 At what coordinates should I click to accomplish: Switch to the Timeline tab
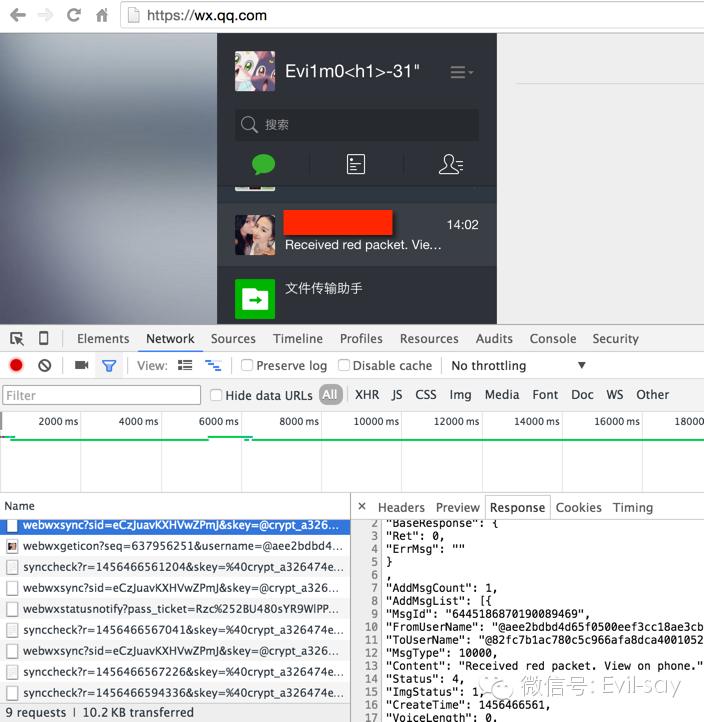click(298, 339)
